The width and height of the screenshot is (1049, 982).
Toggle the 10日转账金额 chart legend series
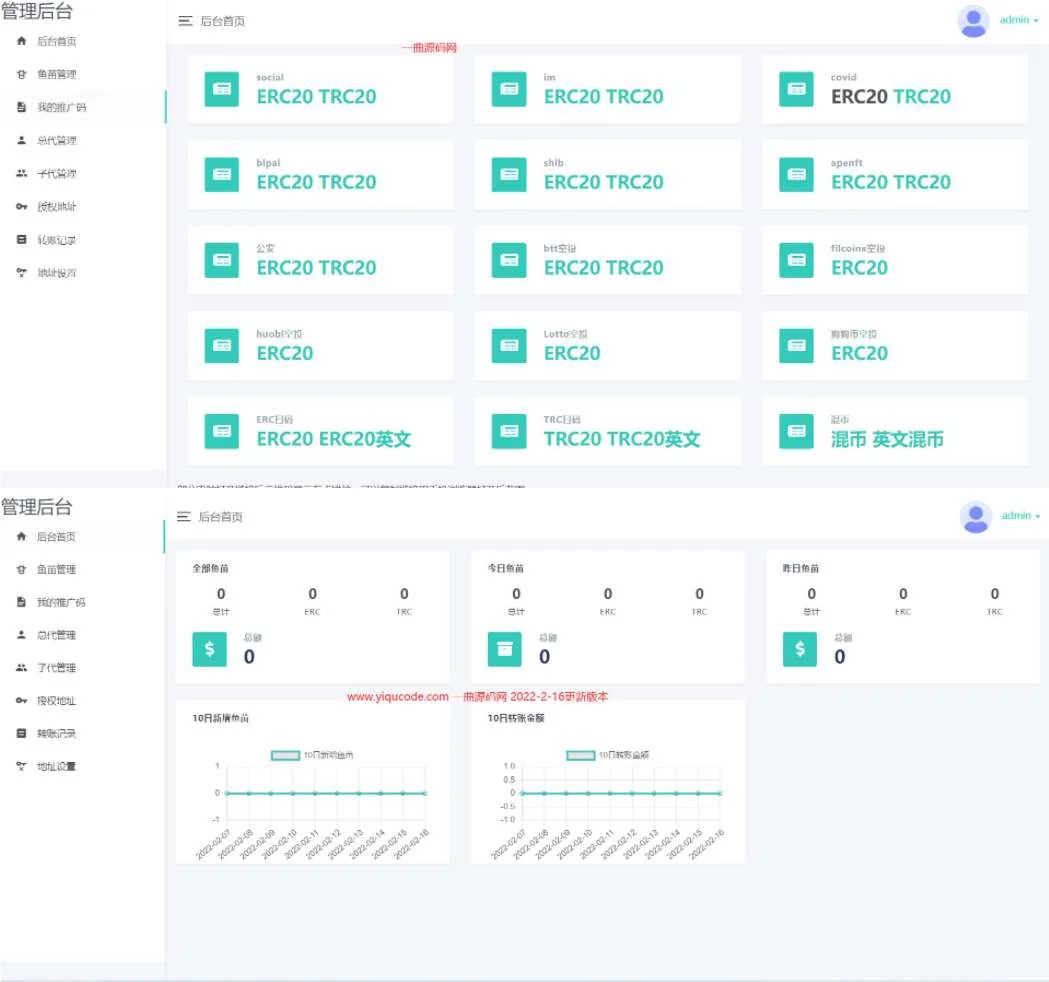[581, 755]
